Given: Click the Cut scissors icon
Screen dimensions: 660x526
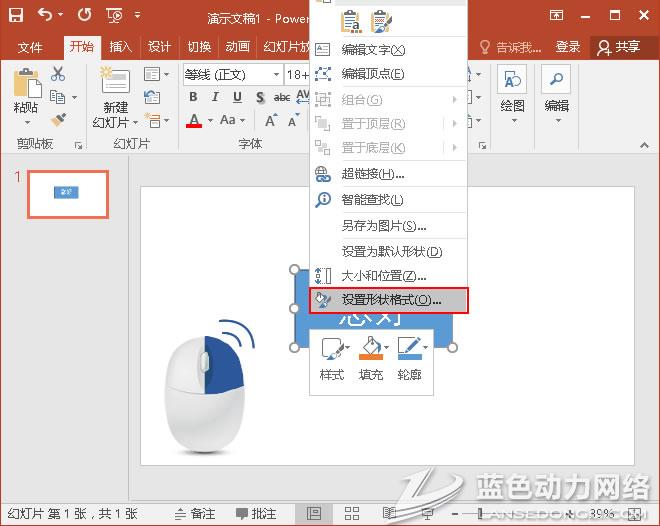Looking at the screenshot, I should click(x=58, y=74).
